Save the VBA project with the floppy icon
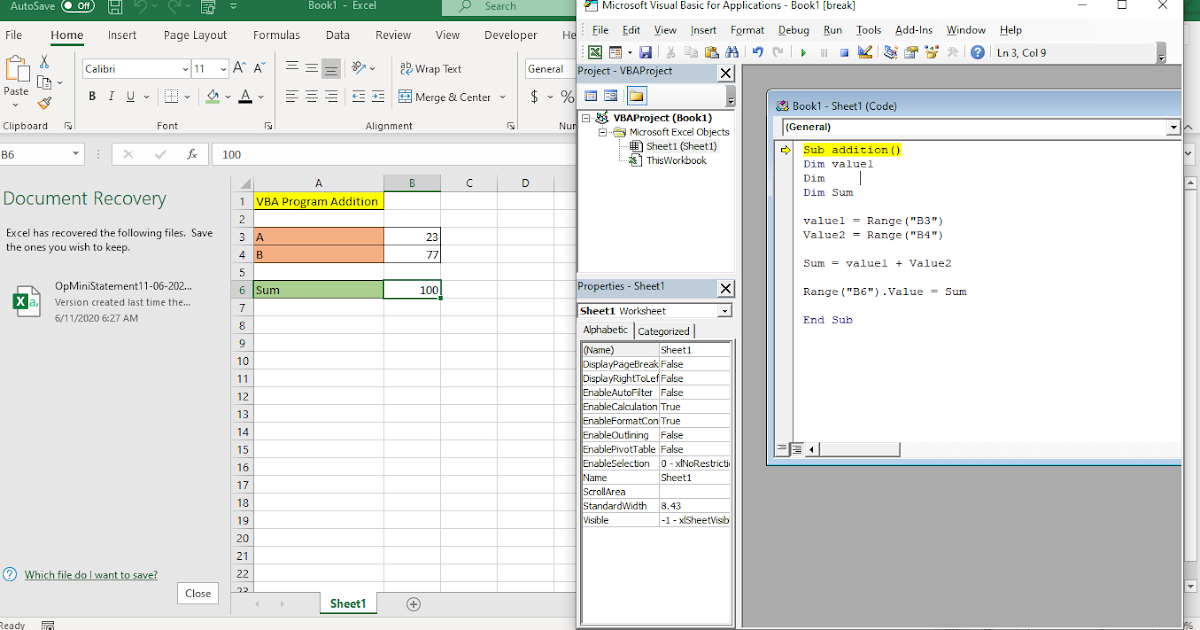 tap(645, 52)
